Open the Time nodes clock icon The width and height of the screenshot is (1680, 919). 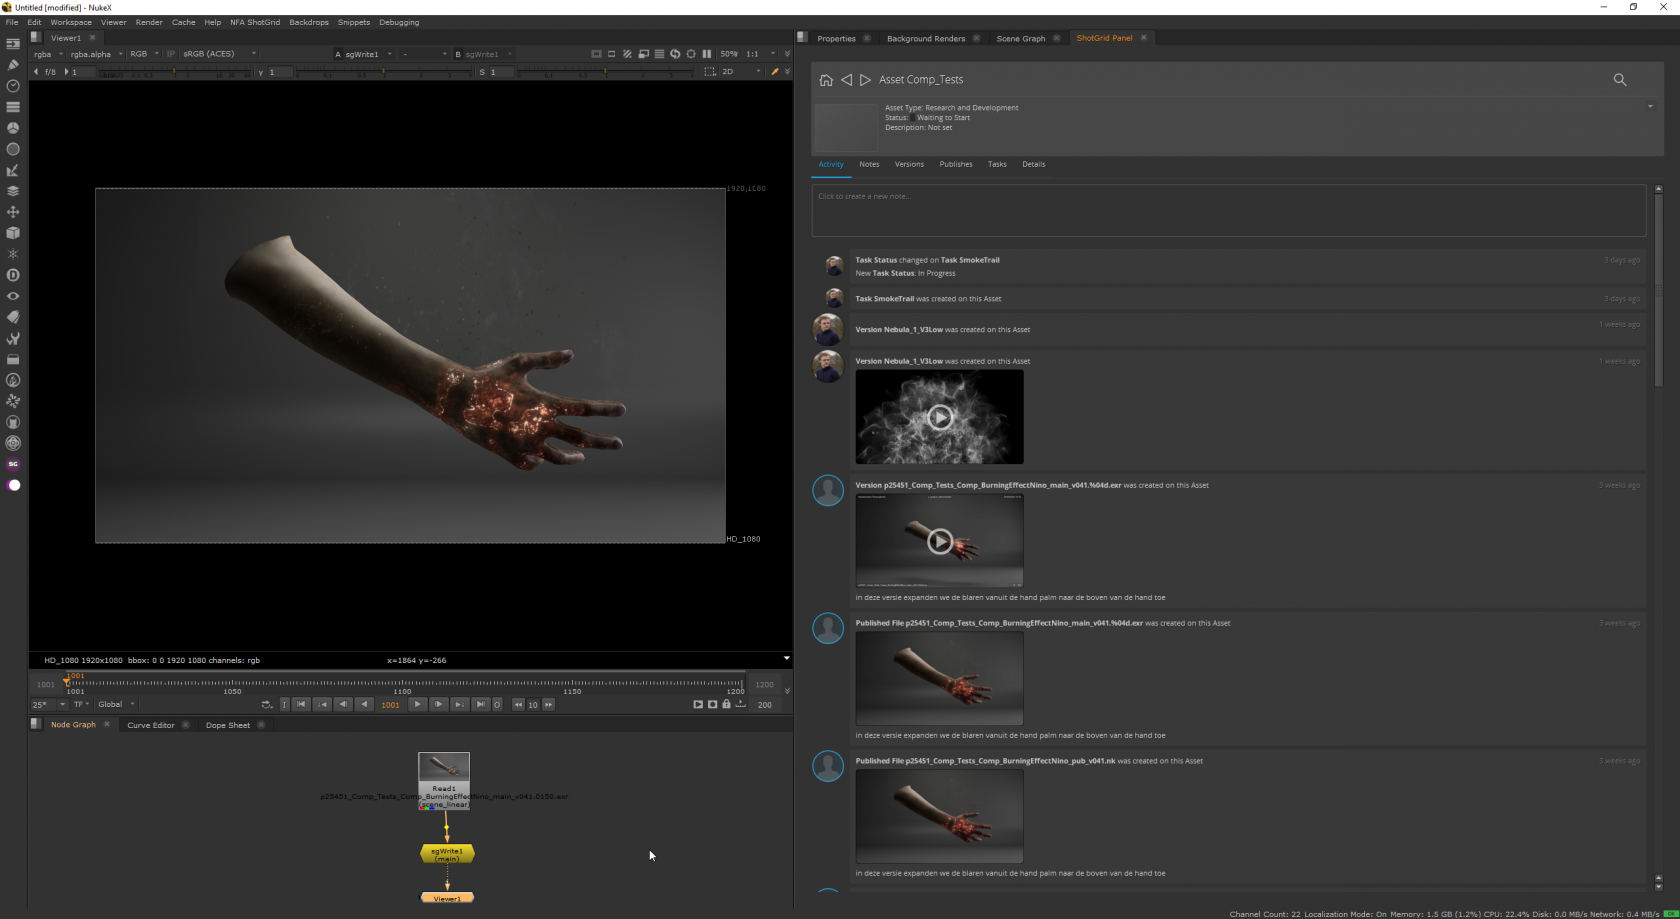pyautogui.click(x=13, y=86)
